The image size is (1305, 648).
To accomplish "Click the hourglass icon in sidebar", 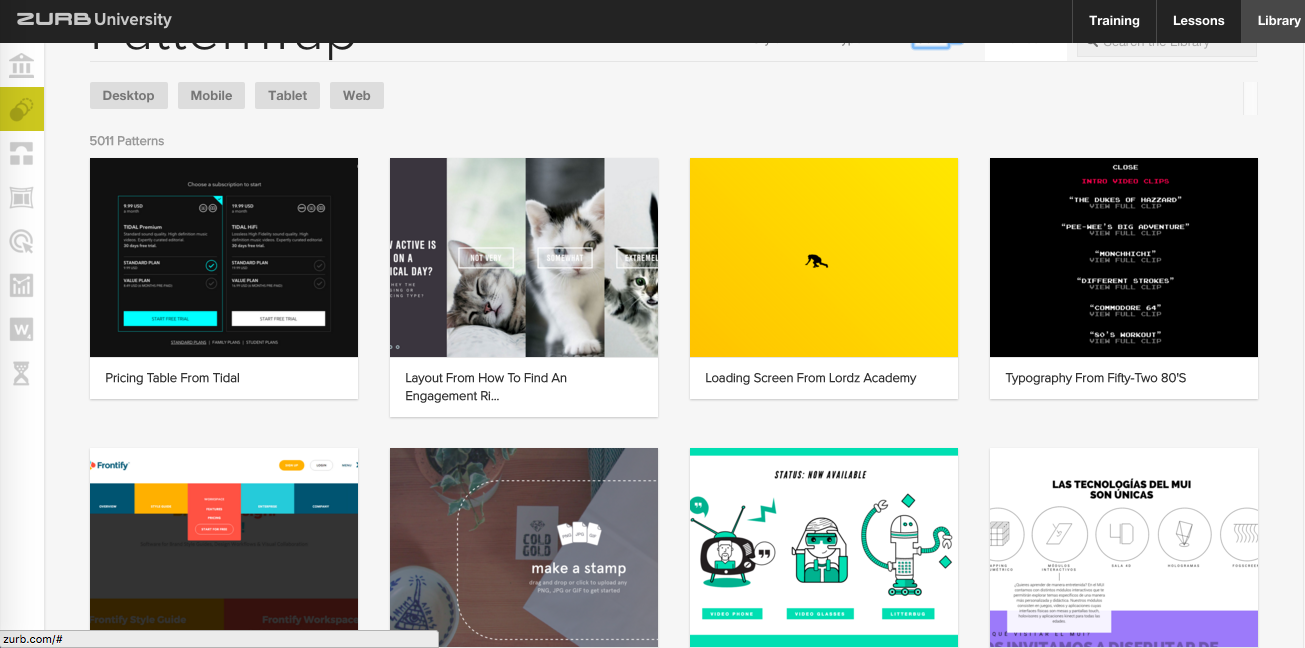I will coord(21,373).
